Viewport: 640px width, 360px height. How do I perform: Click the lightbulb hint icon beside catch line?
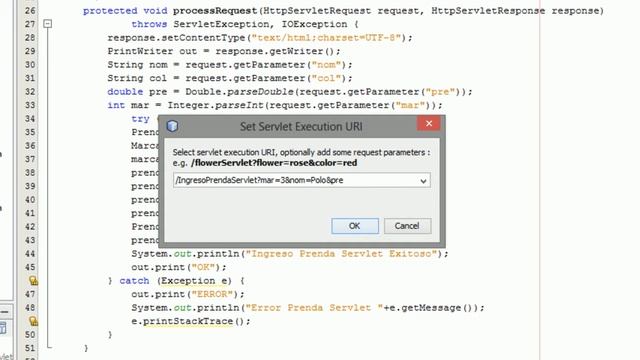tap(33, 280)
